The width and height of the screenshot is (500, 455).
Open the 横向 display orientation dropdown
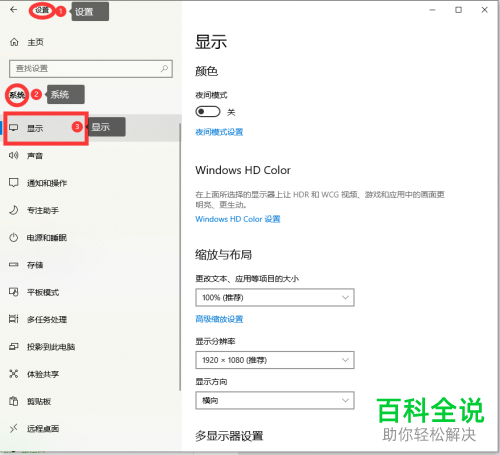(x=275, y=400)
